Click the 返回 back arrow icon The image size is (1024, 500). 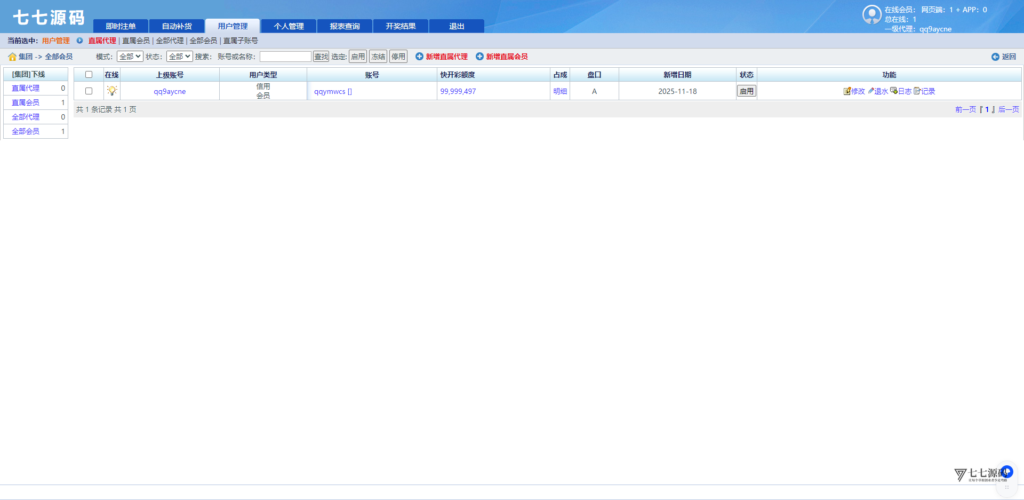[995, 57]
